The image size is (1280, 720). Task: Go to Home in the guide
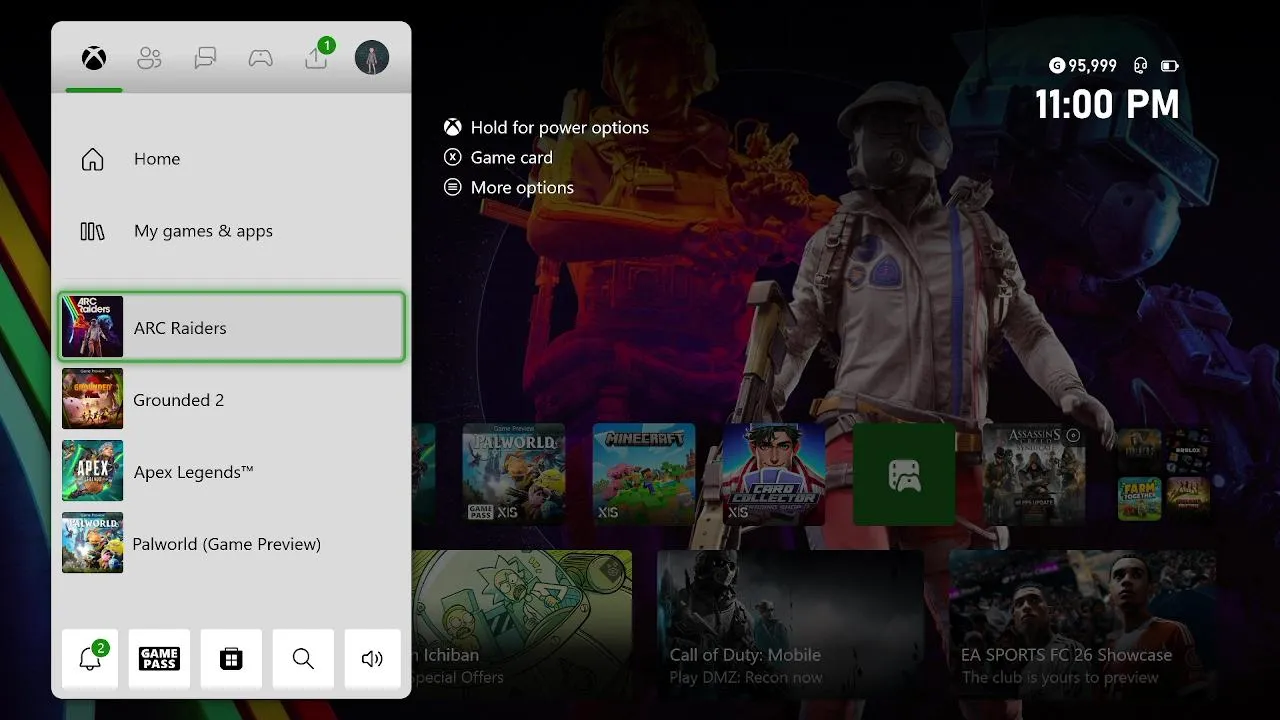(232, 159)
